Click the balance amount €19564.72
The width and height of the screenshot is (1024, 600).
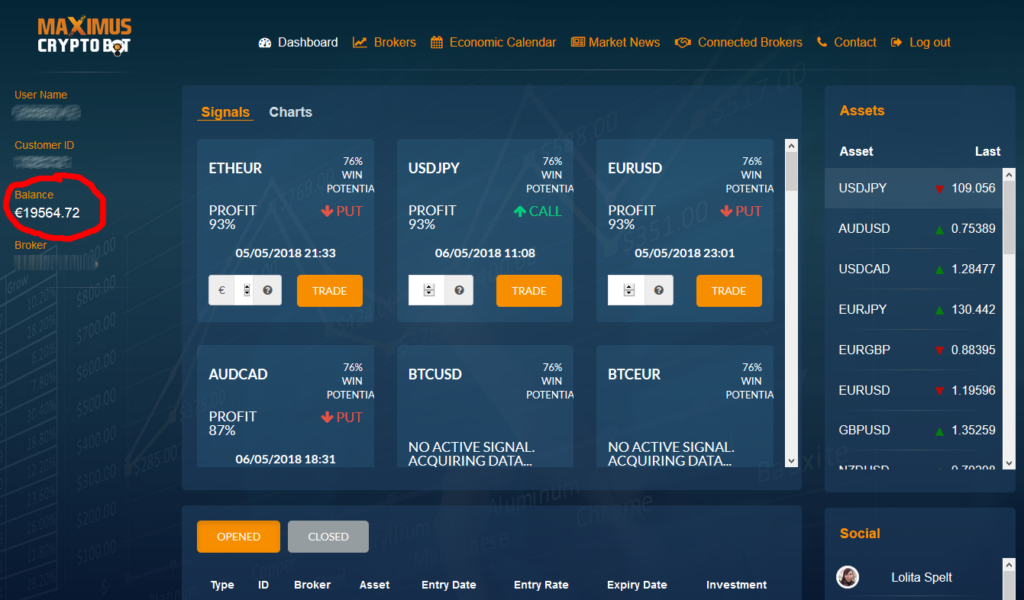coord(47,213)
